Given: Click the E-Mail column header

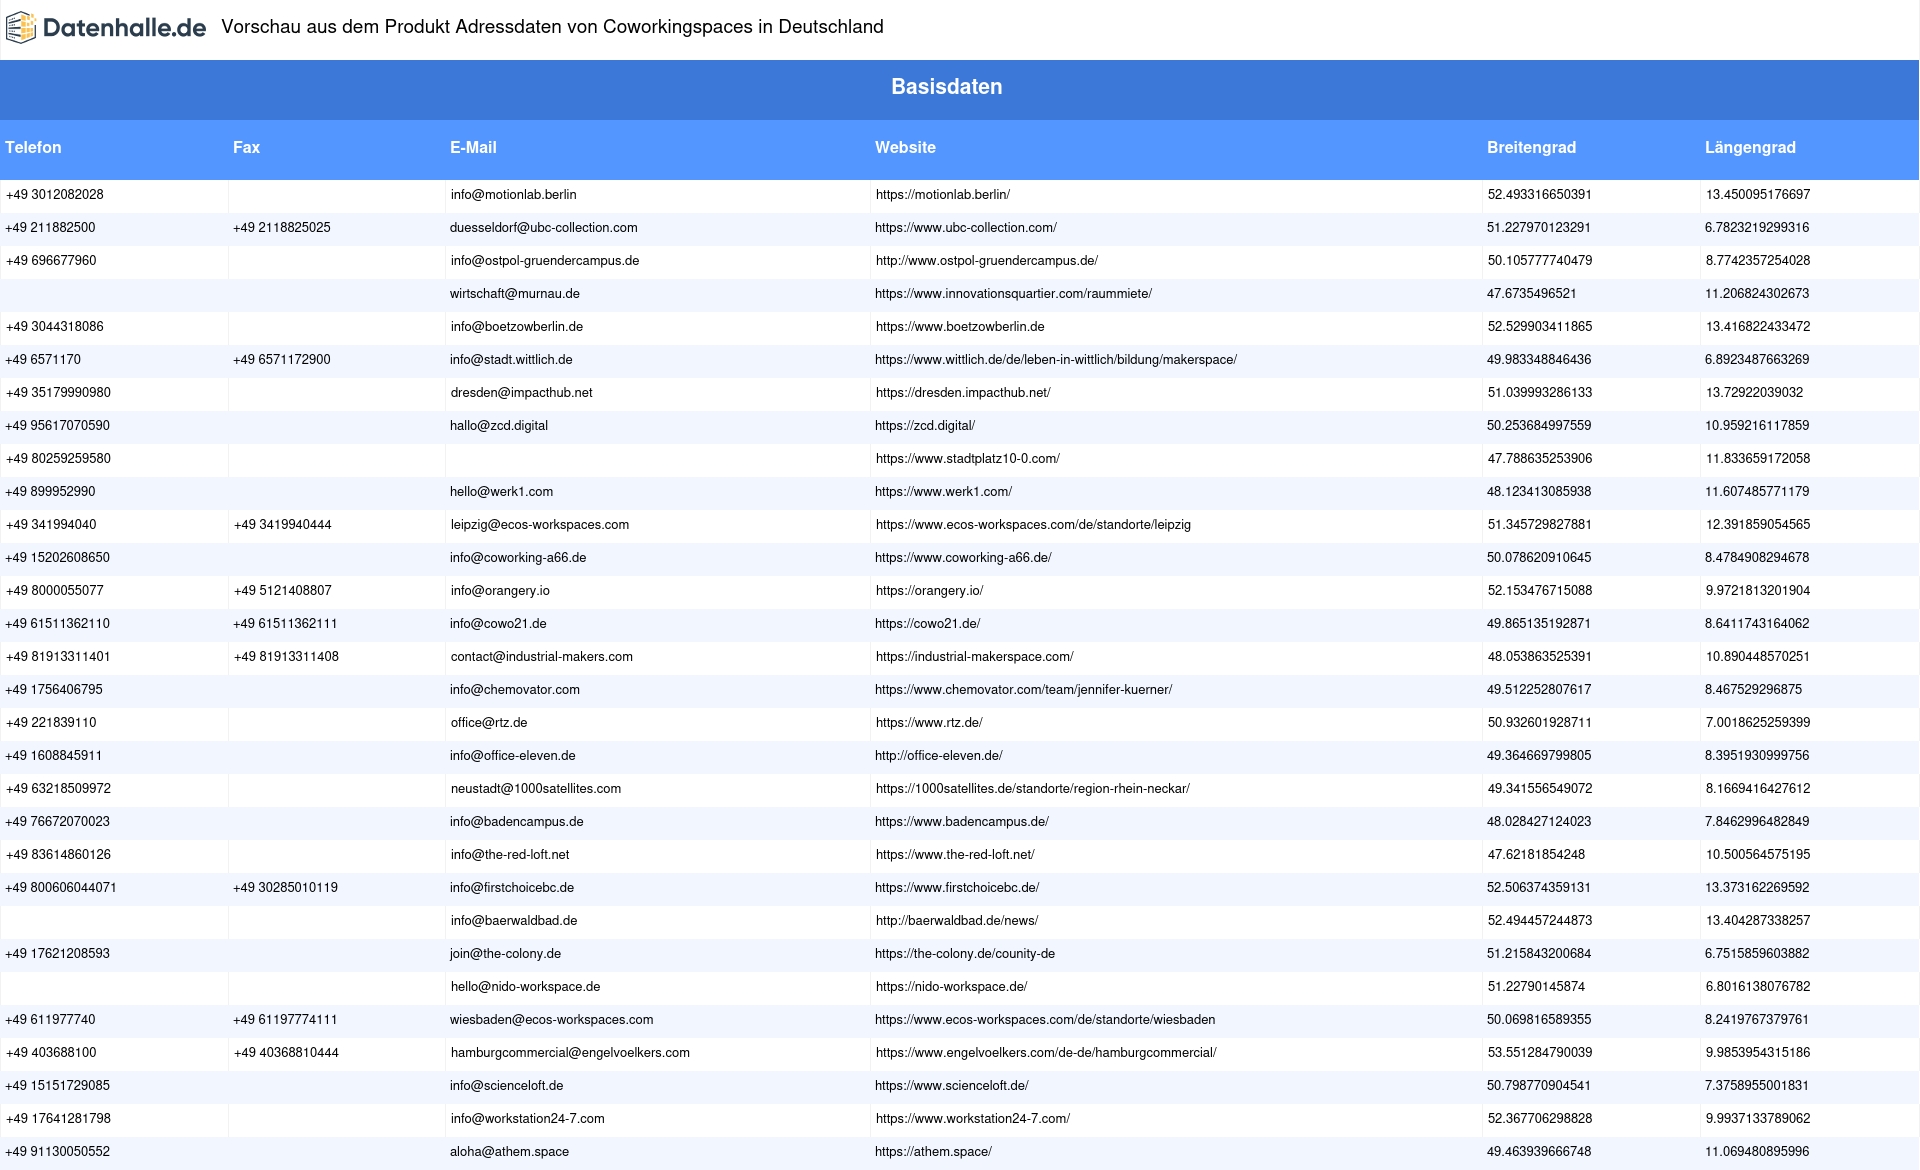Looking at the screenshot, I should [473, 148].
